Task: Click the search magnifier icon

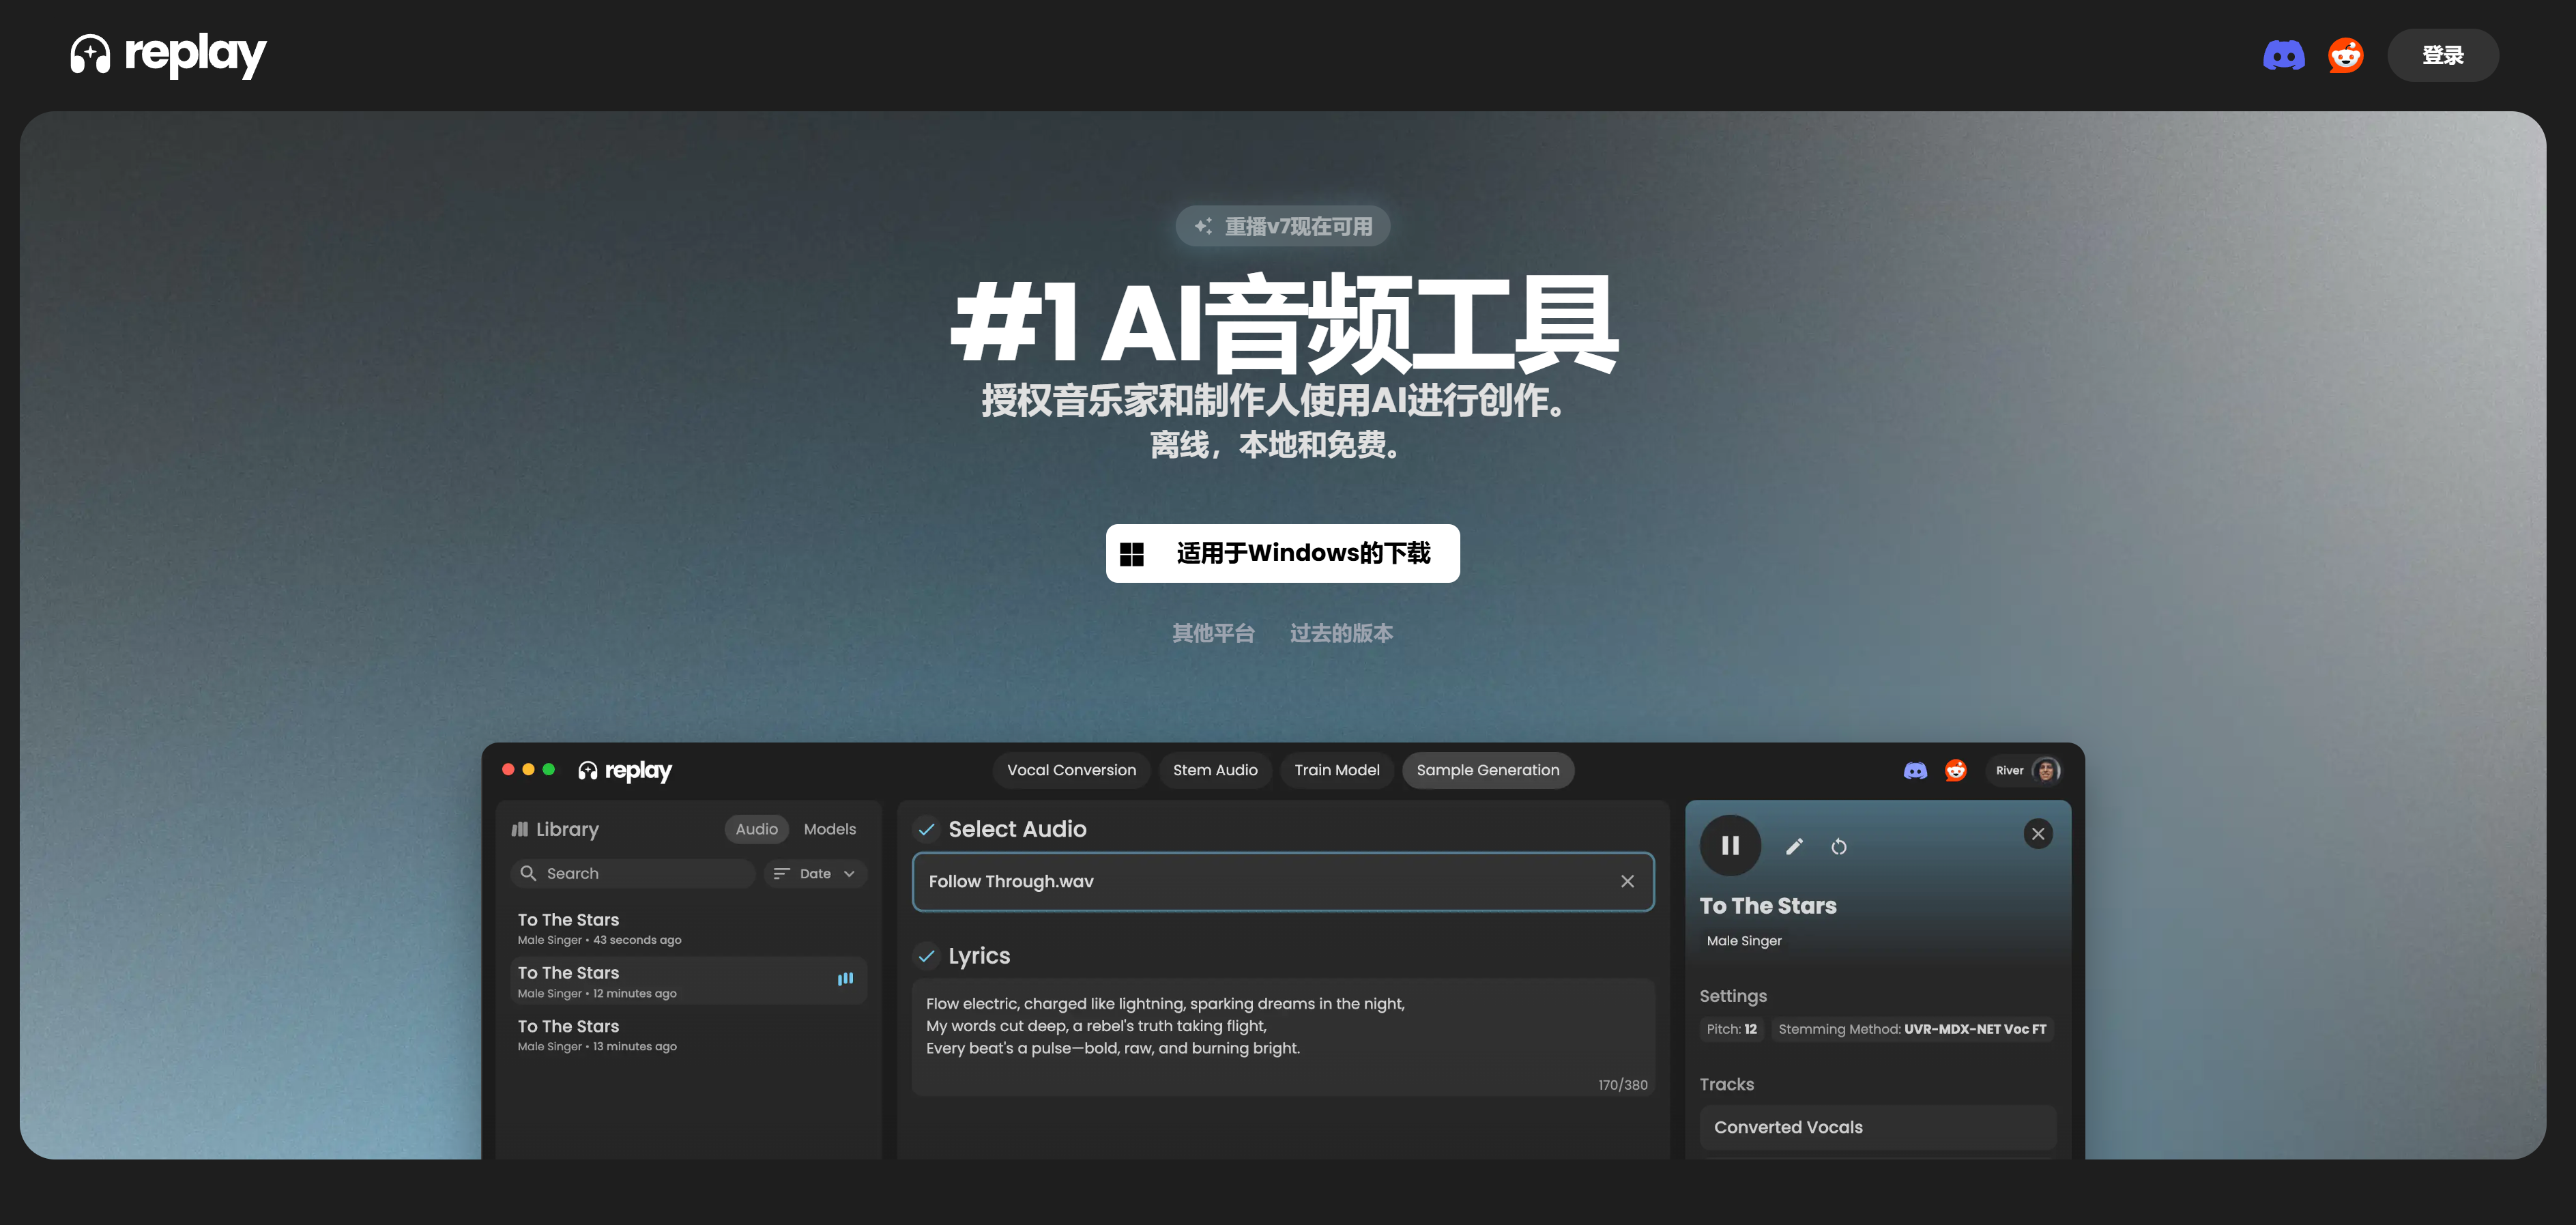Action: [528, 873]
